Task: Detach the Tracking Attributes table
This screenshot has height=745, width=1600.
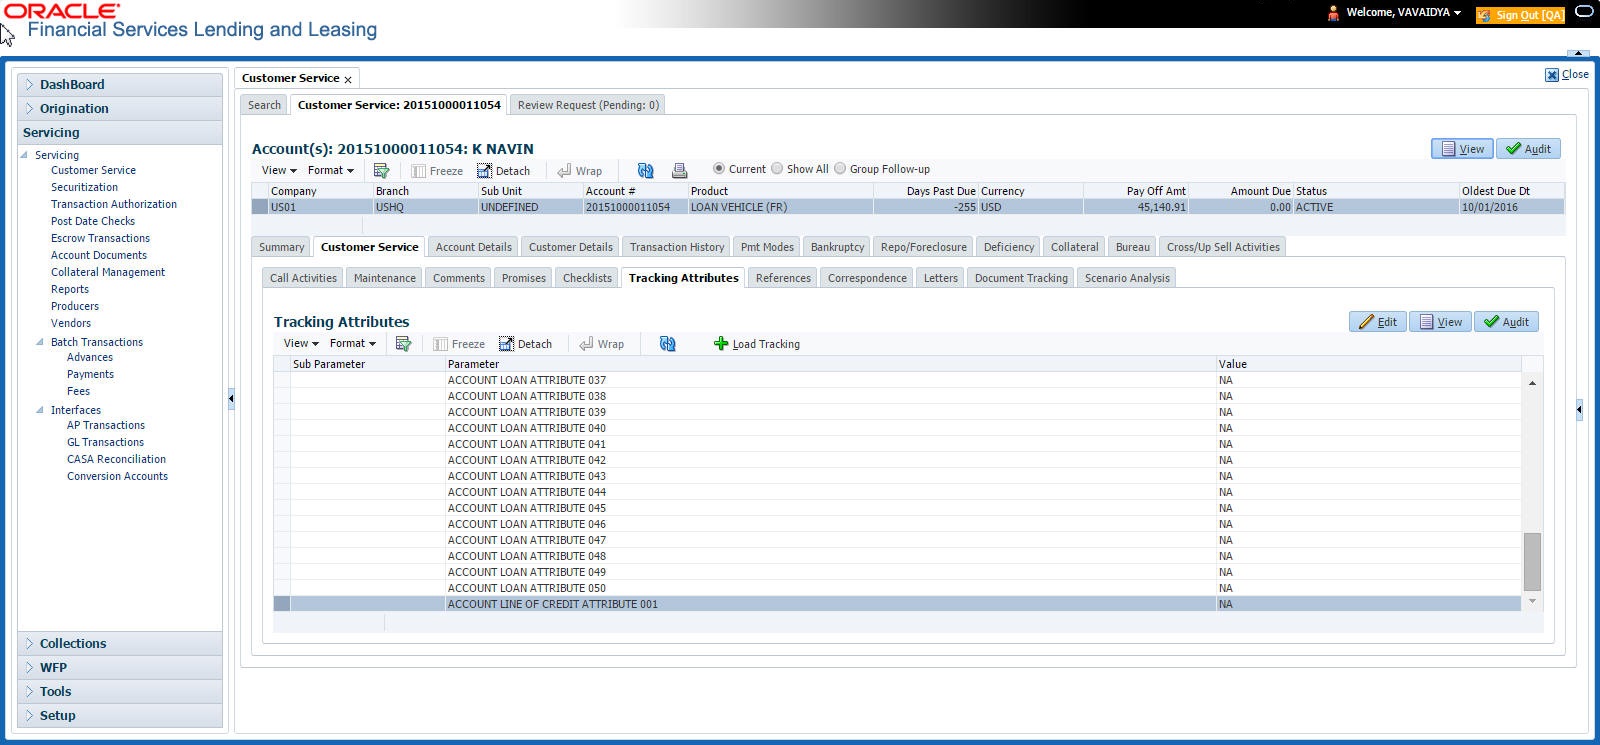Action: [x=525, y=344]
